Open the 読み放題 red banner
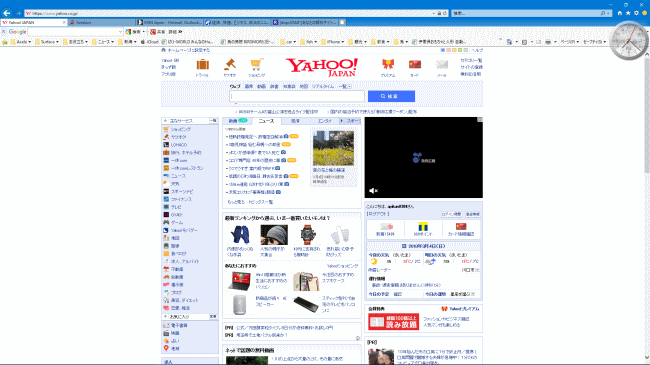Viewport: 650px width, 365px height. coord(393,322)
